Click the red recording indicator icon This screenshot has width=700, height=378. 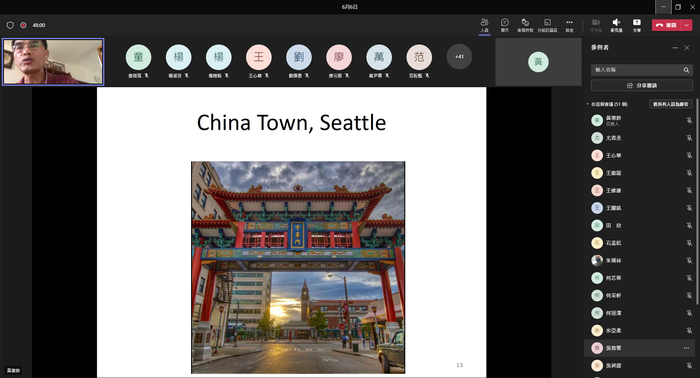[23, 25]
